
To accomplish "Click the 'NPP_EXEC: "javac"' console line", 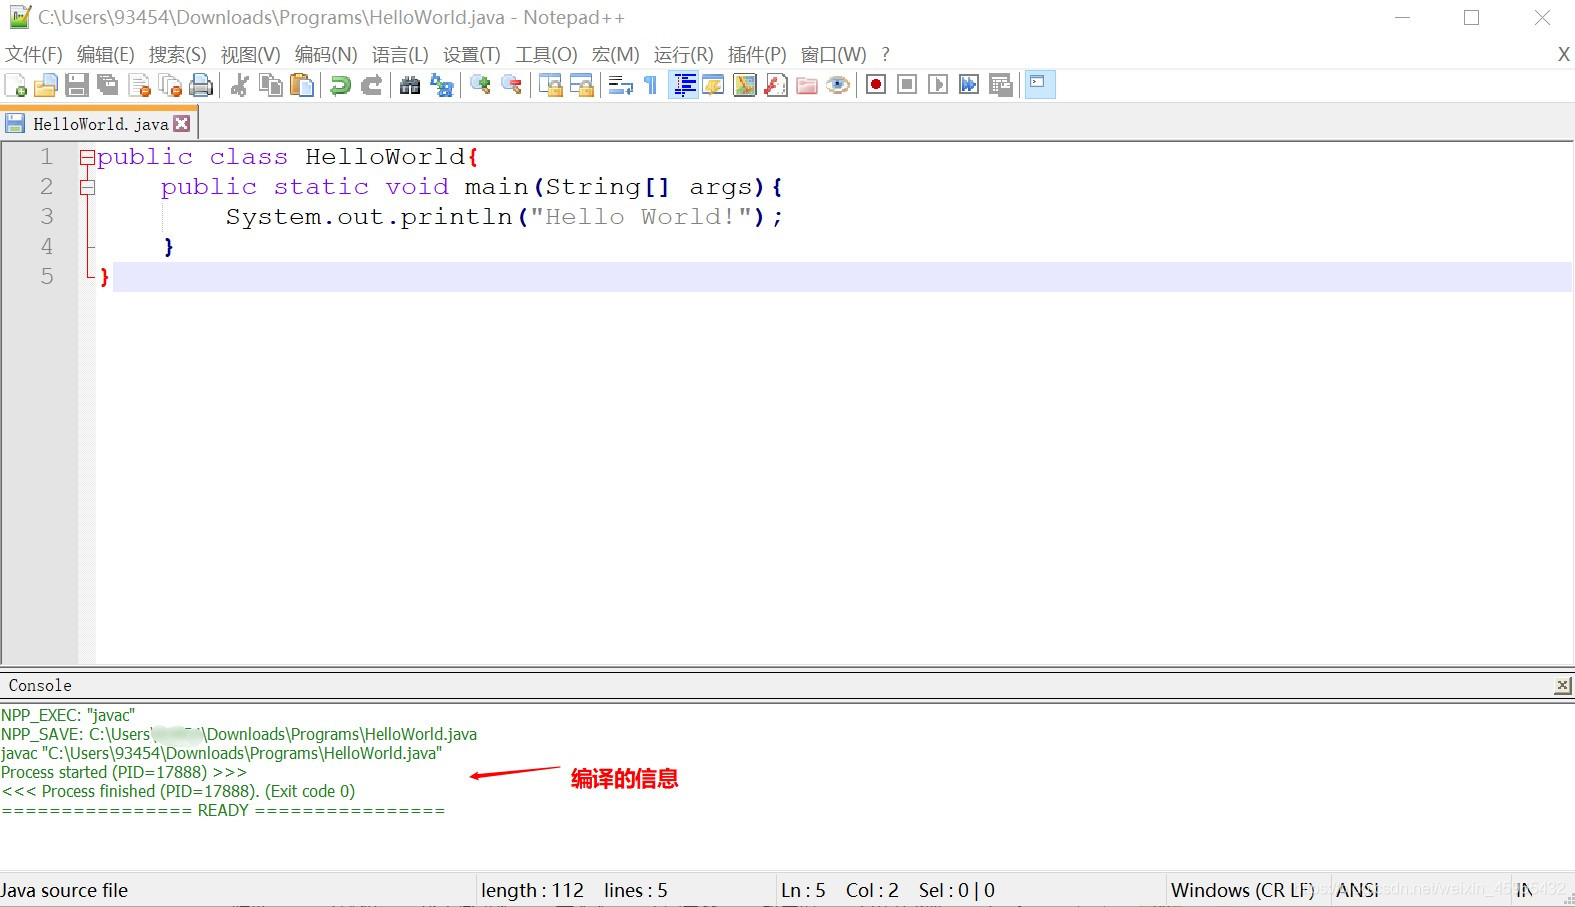I will click(68, 715).
